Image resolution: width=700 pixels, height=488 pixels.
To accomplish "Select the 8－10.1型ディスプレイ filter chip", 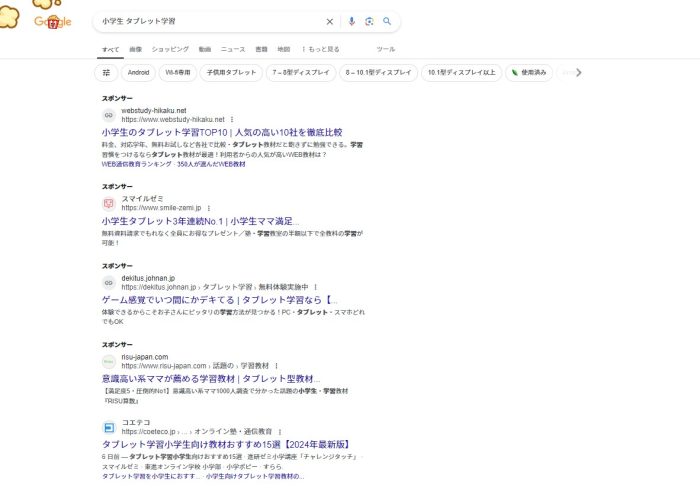I will click(379, 72).
